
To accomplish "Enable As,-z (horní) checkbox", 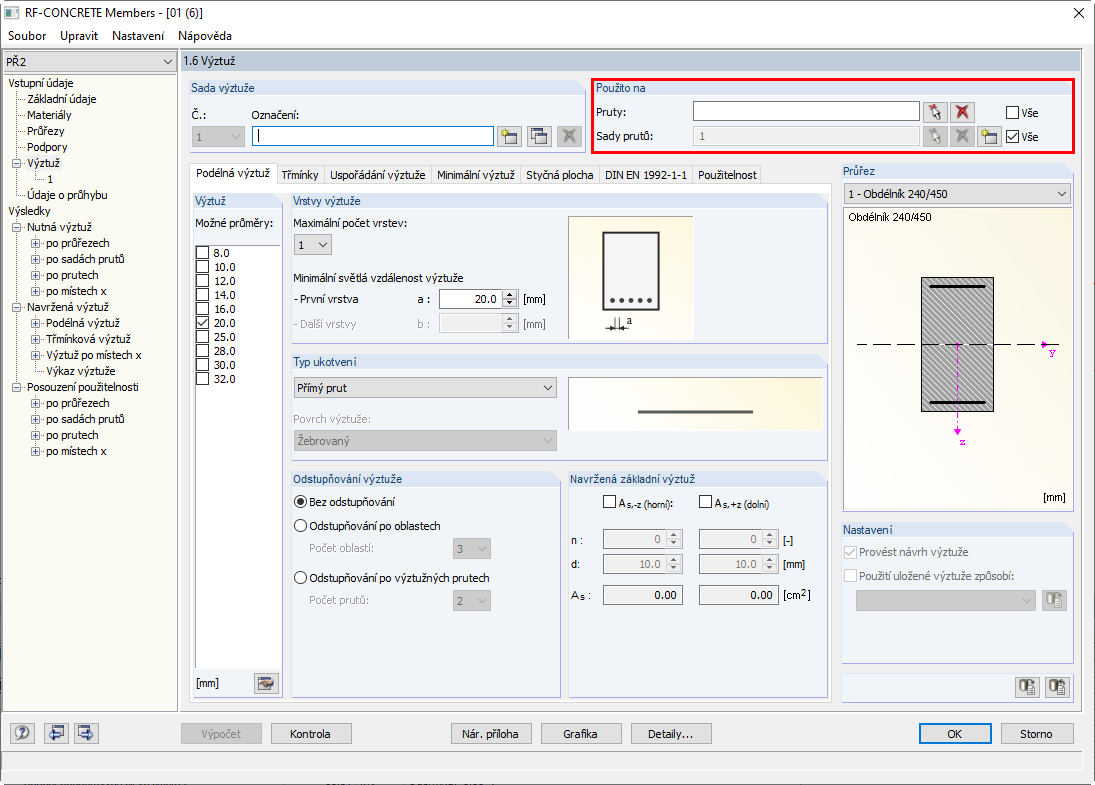I will click(x=609, y=502).
